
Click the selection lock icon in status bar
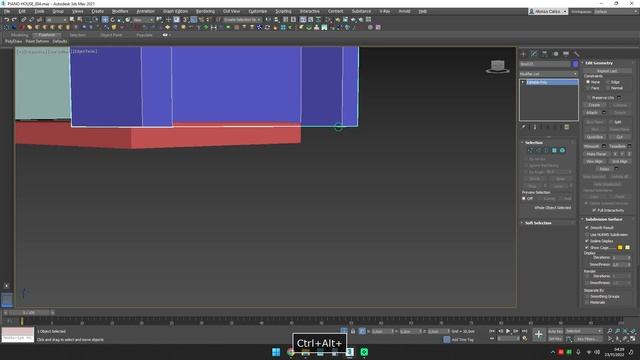pos(353,331)
